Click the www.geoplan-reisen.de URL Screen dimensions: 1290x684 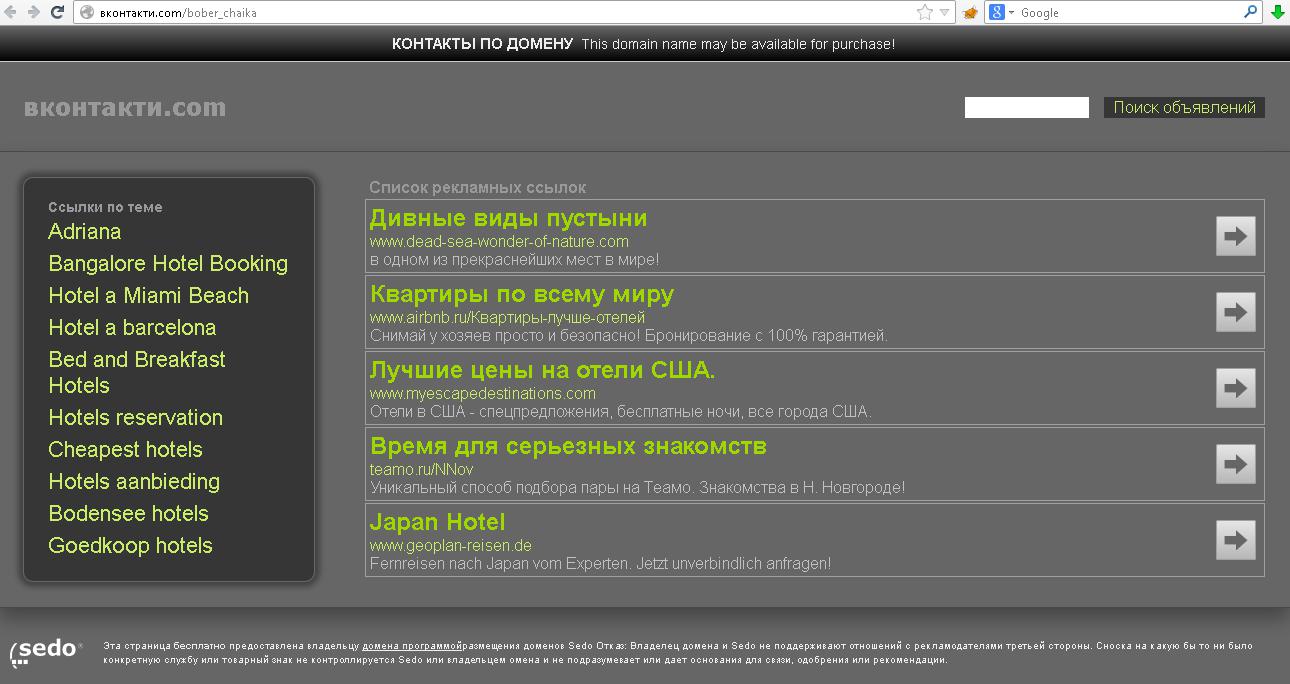click(x=450, y=545)
